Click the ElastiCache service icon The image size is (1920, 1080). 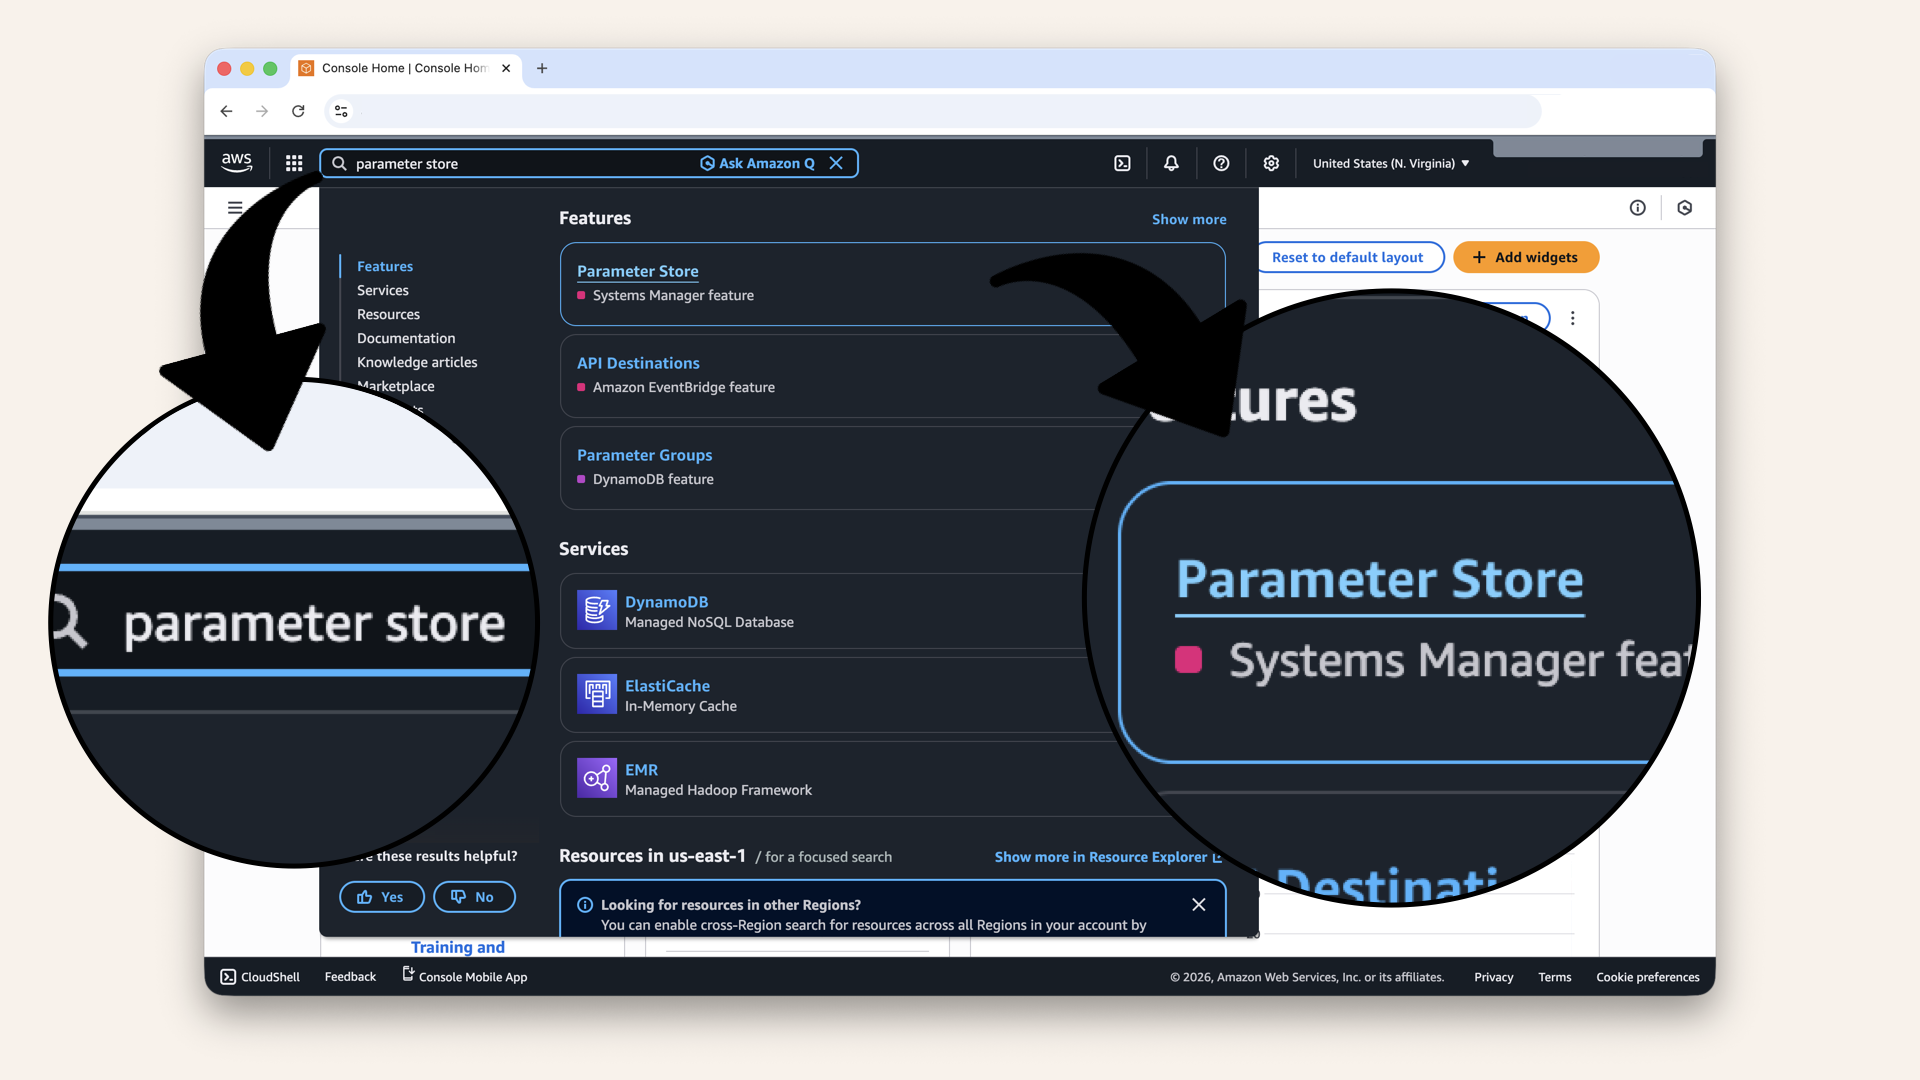point(596,695)
